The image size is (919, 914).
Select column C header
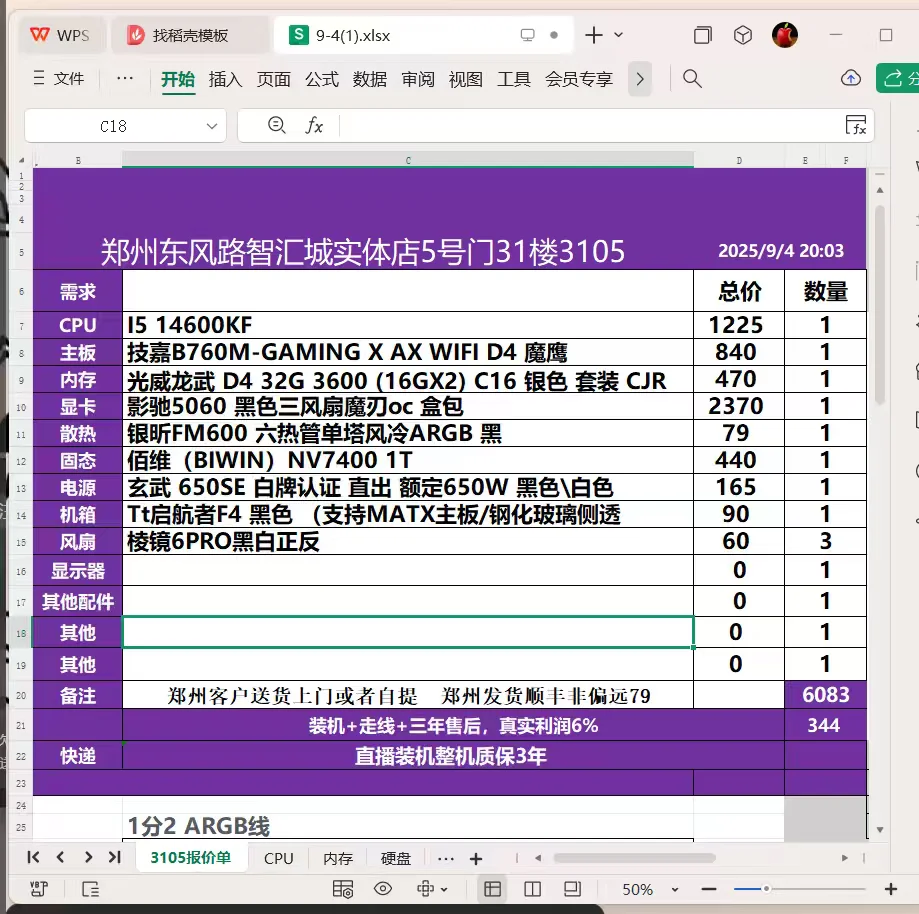(408, 160)
